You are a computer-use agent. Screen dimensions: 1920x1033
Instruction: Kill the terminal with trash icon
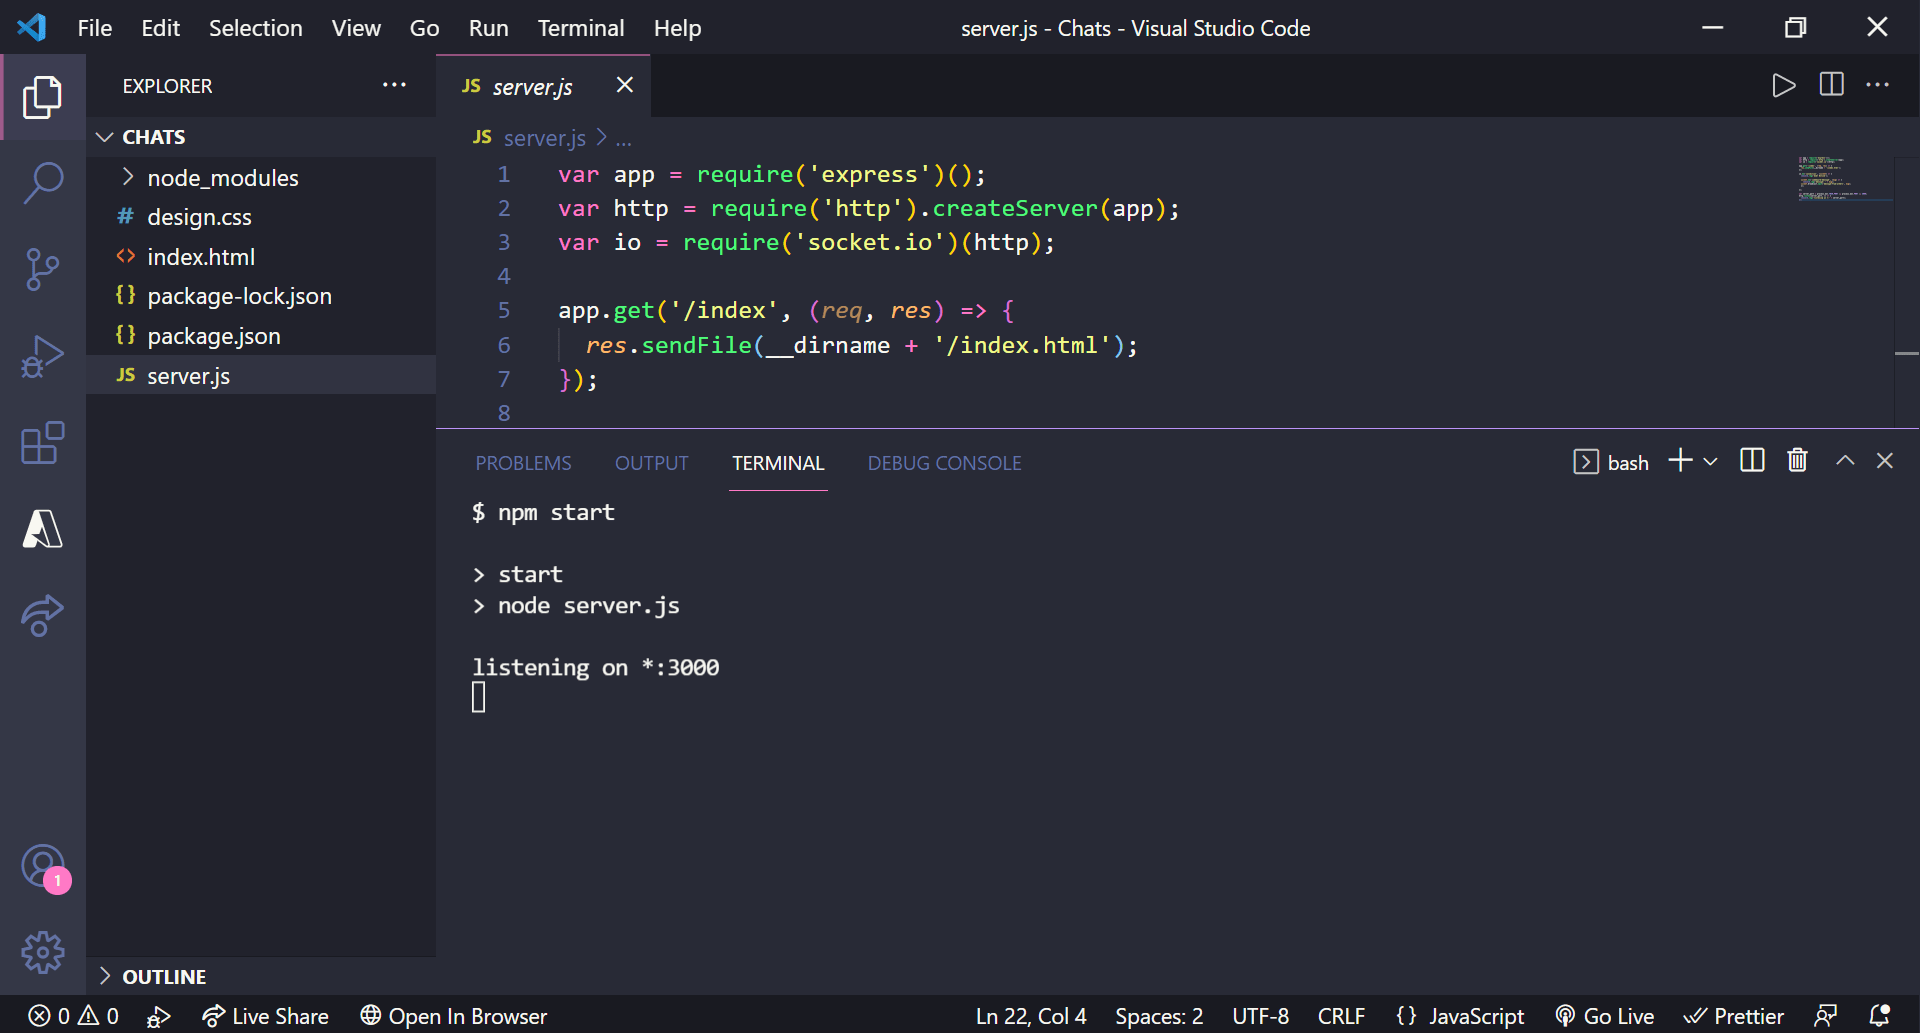click(x=1797, y=460)
